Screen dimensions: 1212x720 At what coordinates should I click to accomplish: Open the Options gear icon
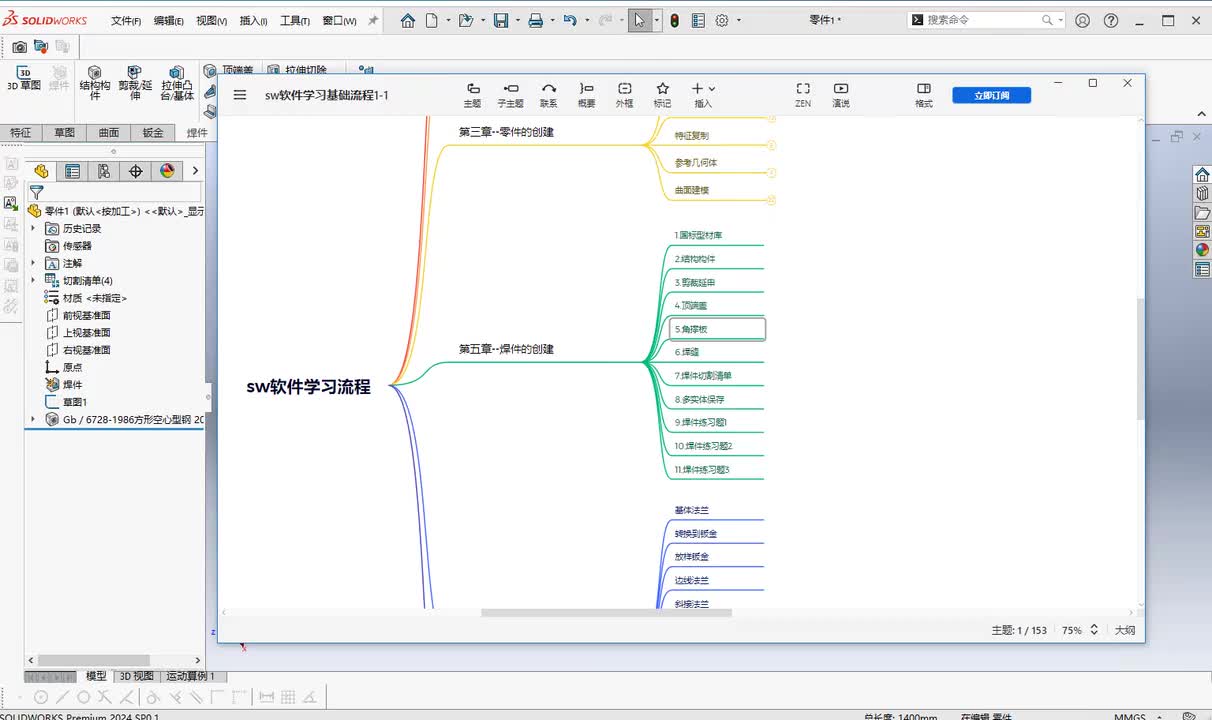722,20
